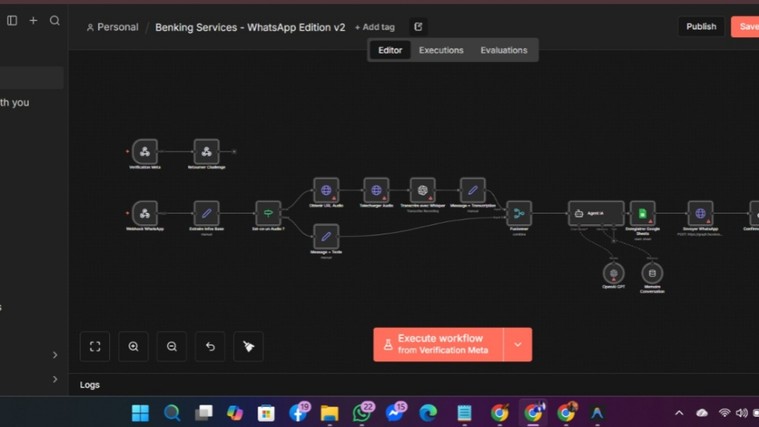Click the Wi-Fi network tray icon

pos(724,413)
